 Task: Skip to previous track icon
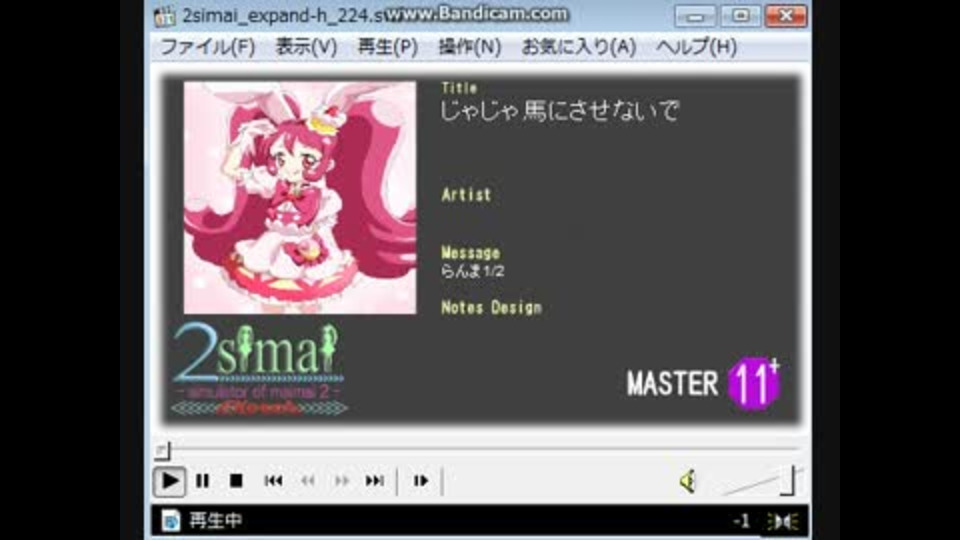[273, 481]
